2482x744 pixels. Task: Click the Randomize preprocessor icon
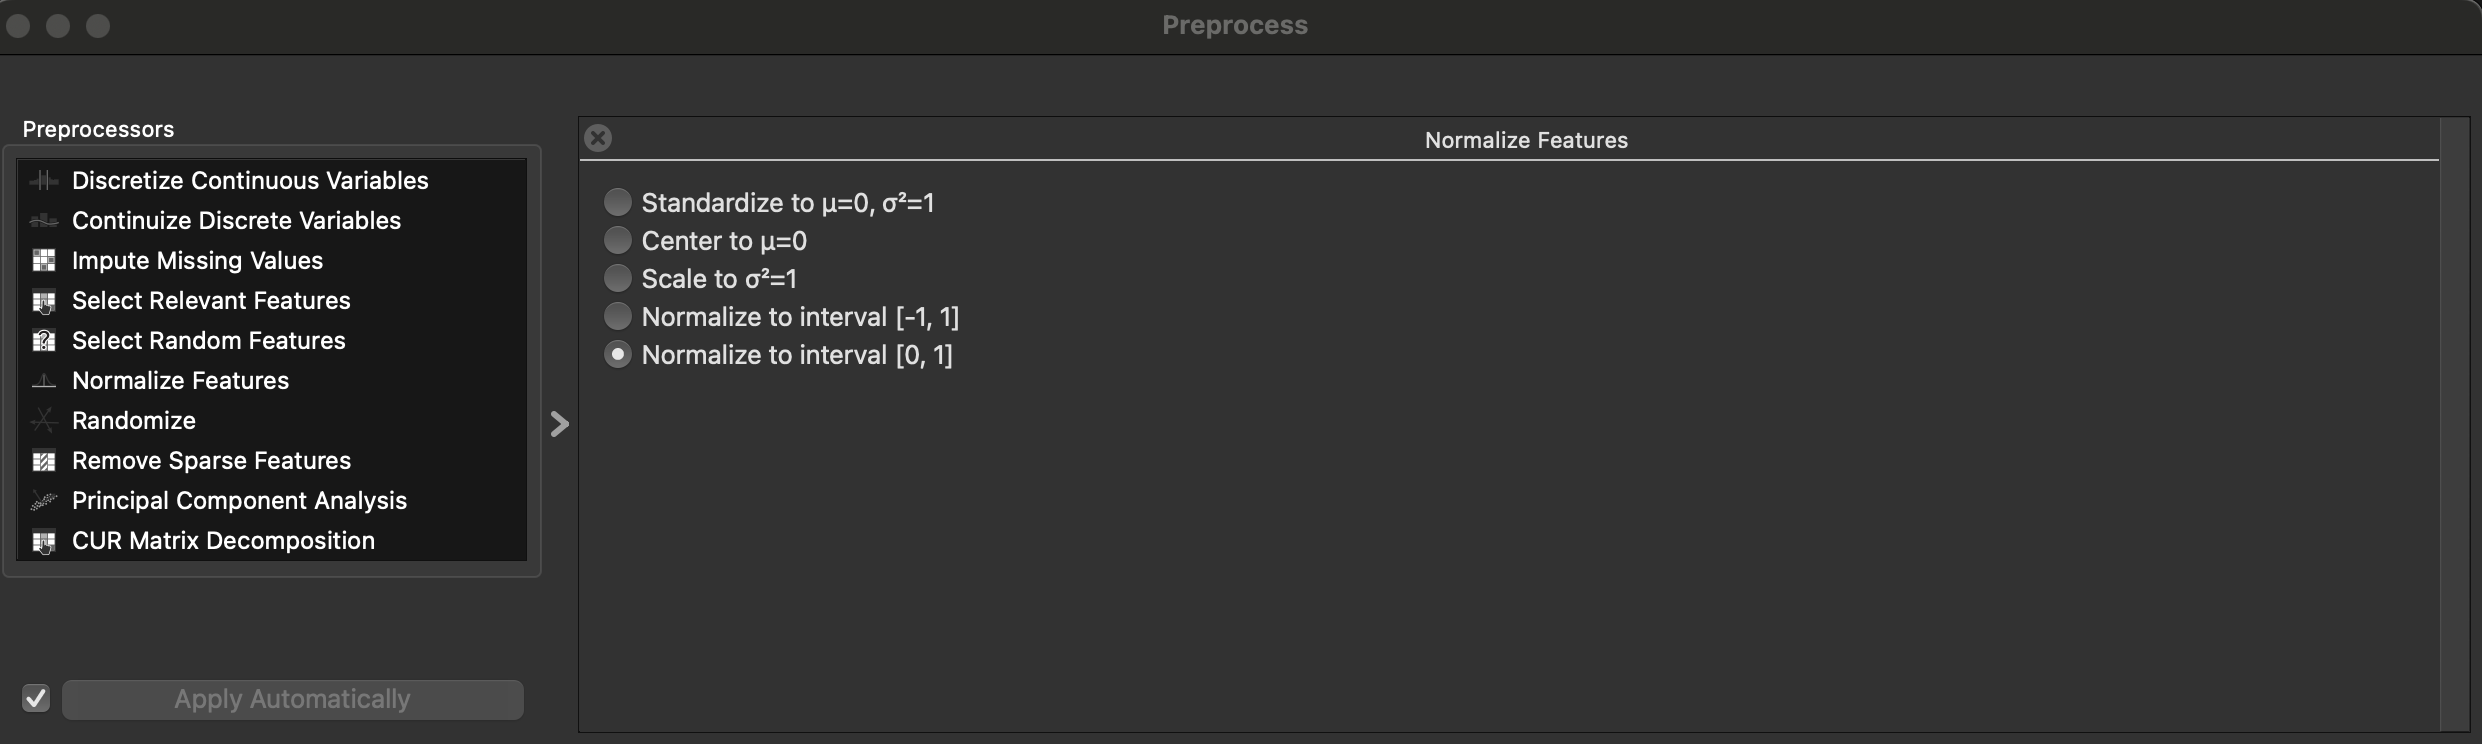44,421
